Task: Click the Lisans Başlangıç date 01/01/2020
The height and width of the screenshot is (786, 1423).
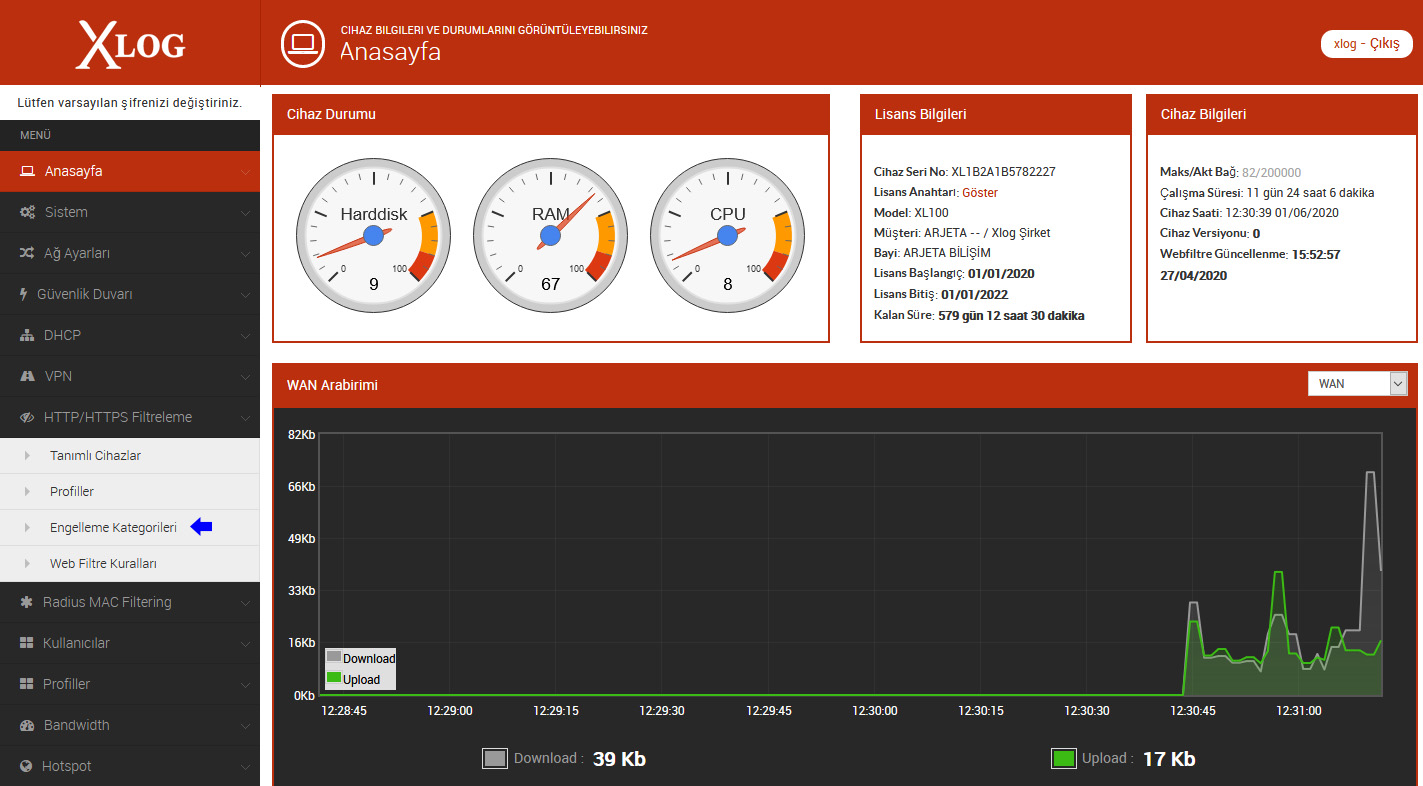Action: tap(1001, 274)
